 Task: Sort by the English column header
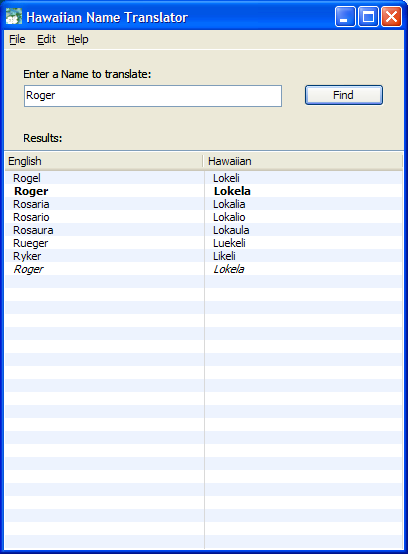104,161
